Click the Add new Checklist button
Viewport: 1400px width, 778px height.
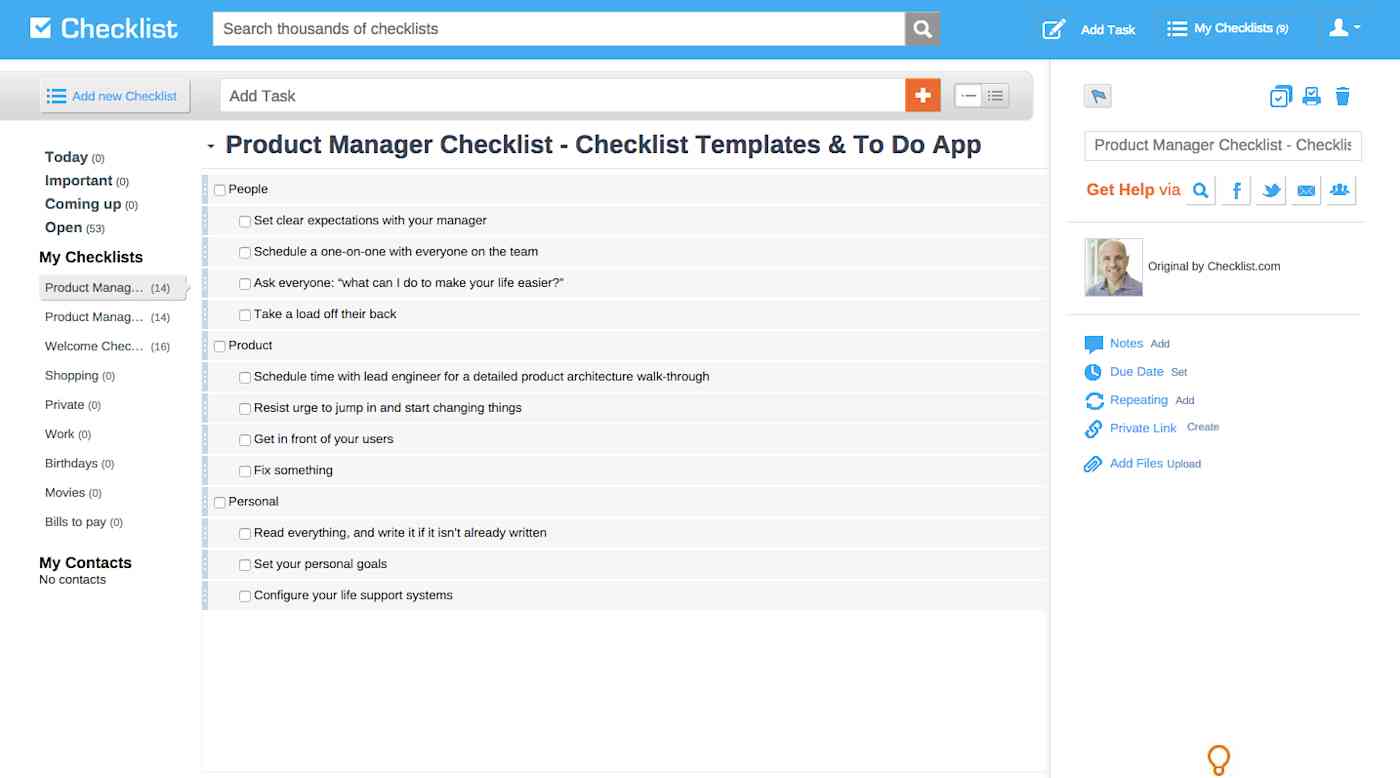[114, 96]
